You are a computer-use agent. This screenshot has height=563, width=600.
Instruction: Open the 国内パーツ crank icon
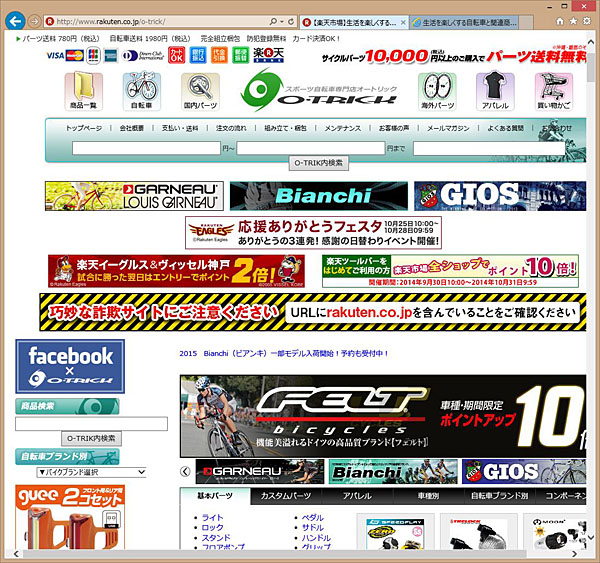(200, 91)
